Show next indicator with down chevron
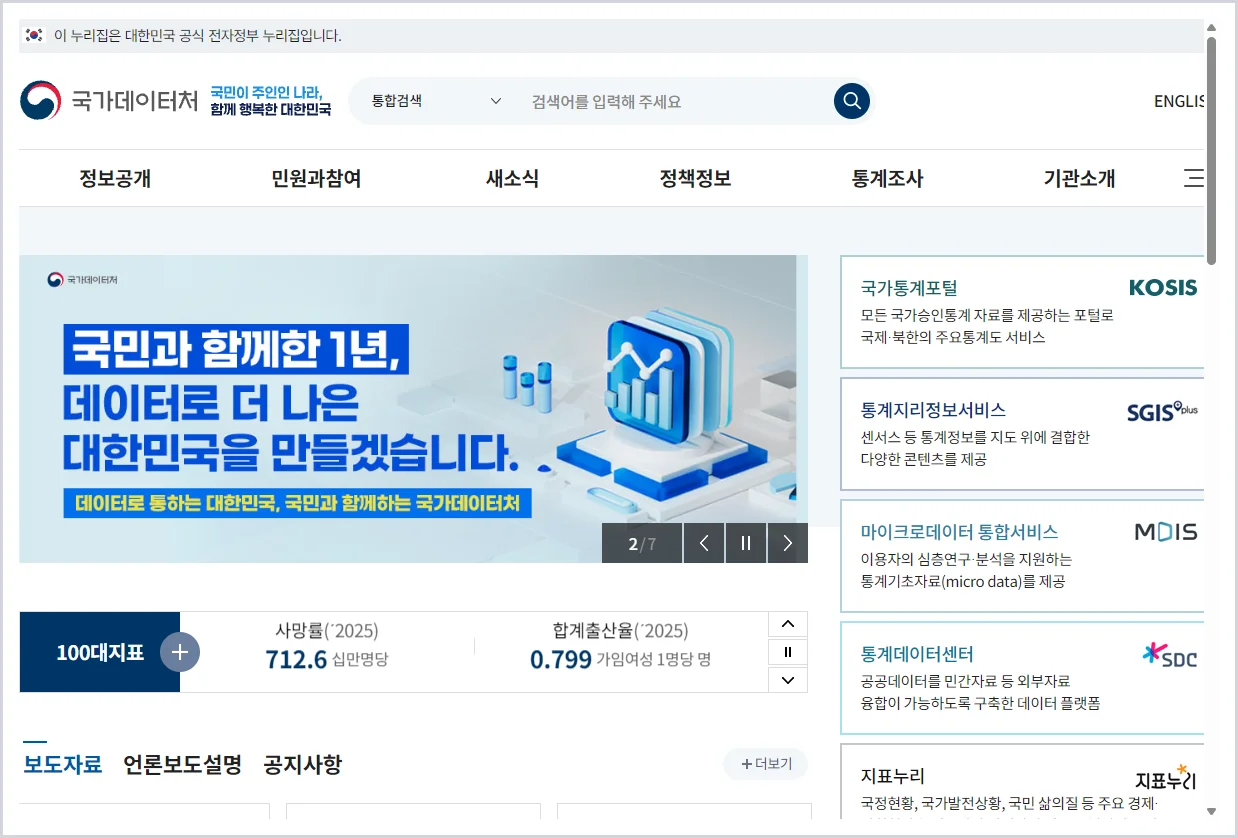The image size is (1238, 838). [788, 680]
